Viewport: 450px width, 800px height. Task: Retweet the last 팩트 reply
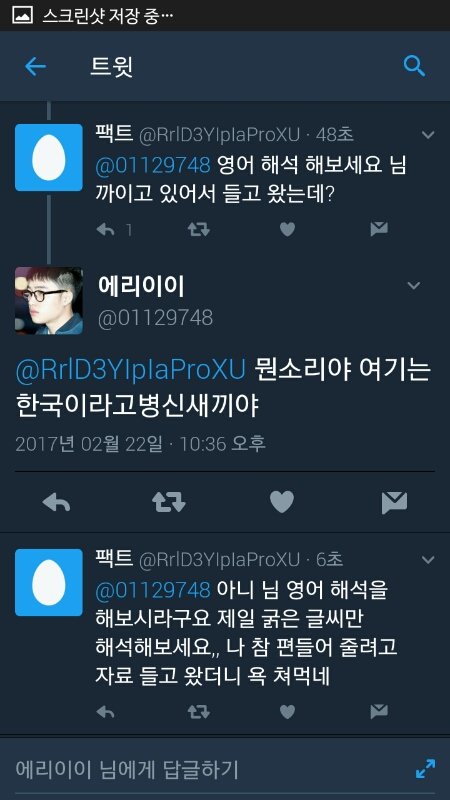198,711
